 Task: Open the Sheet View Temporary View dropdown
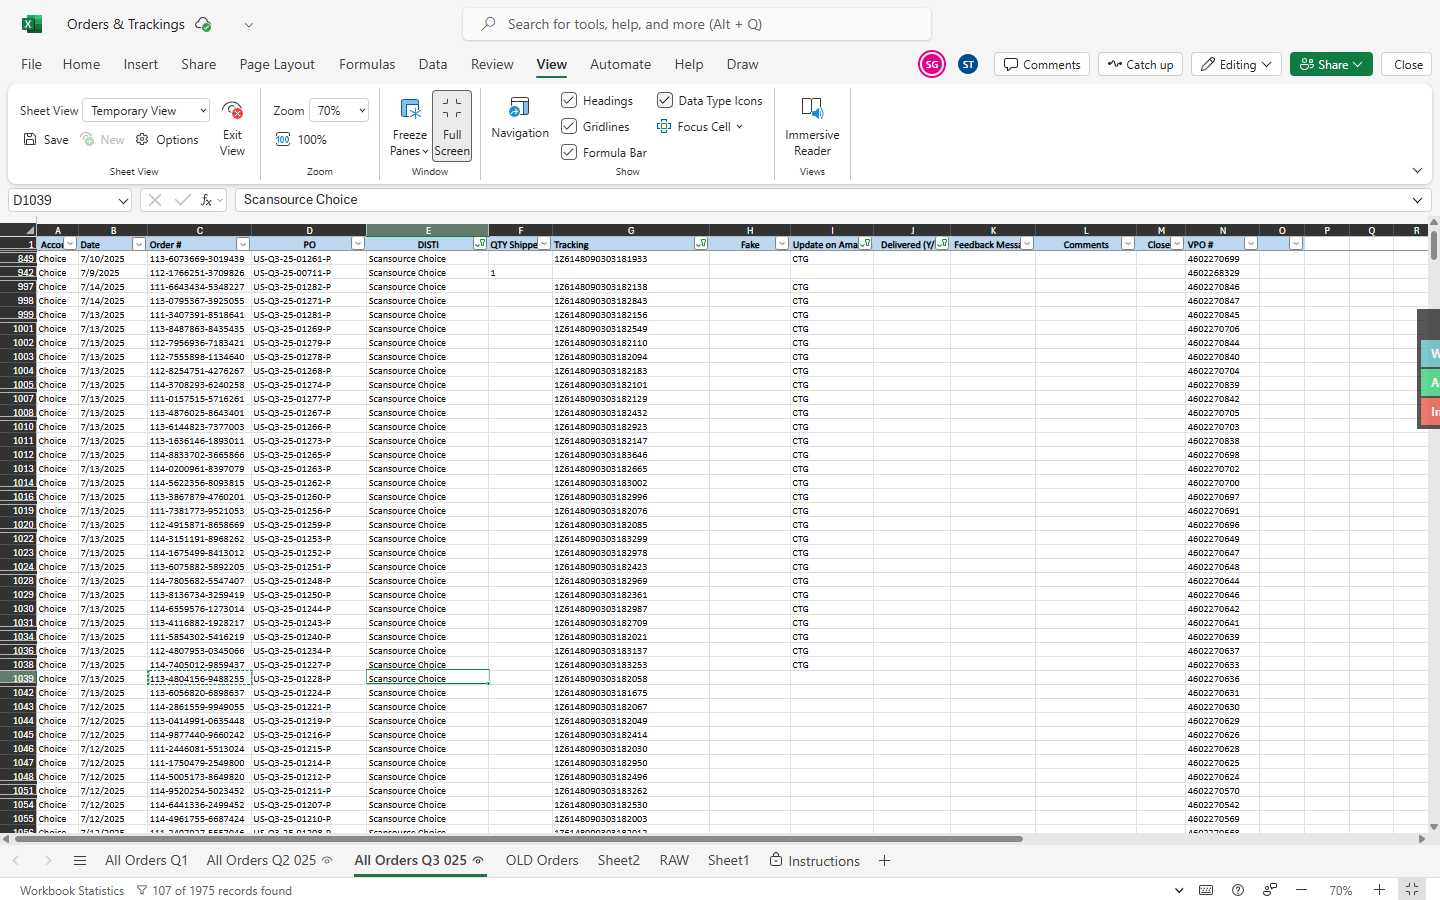146,111
